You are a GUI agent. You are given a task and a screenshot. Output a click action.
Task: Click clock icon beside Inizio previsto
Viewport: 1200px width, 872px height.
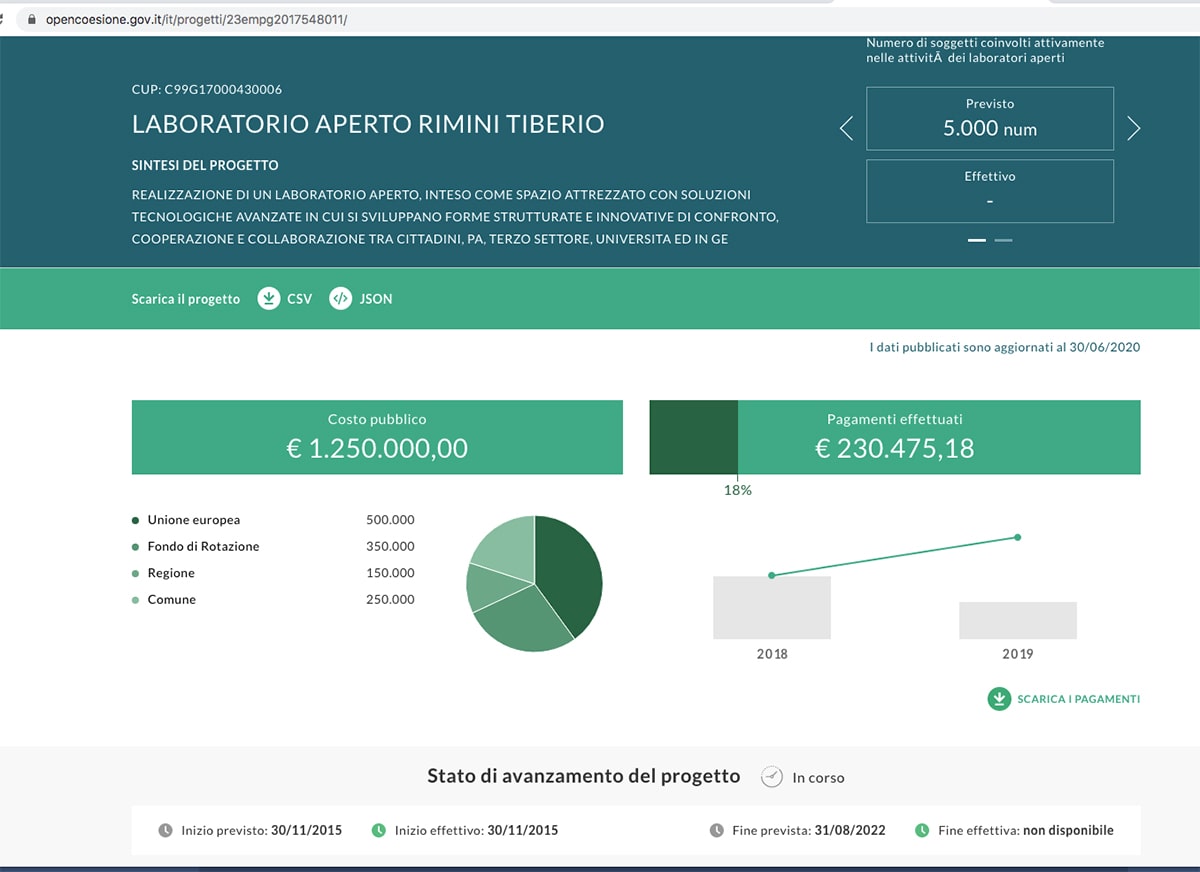pyautogui.click(x=165, y=830)
